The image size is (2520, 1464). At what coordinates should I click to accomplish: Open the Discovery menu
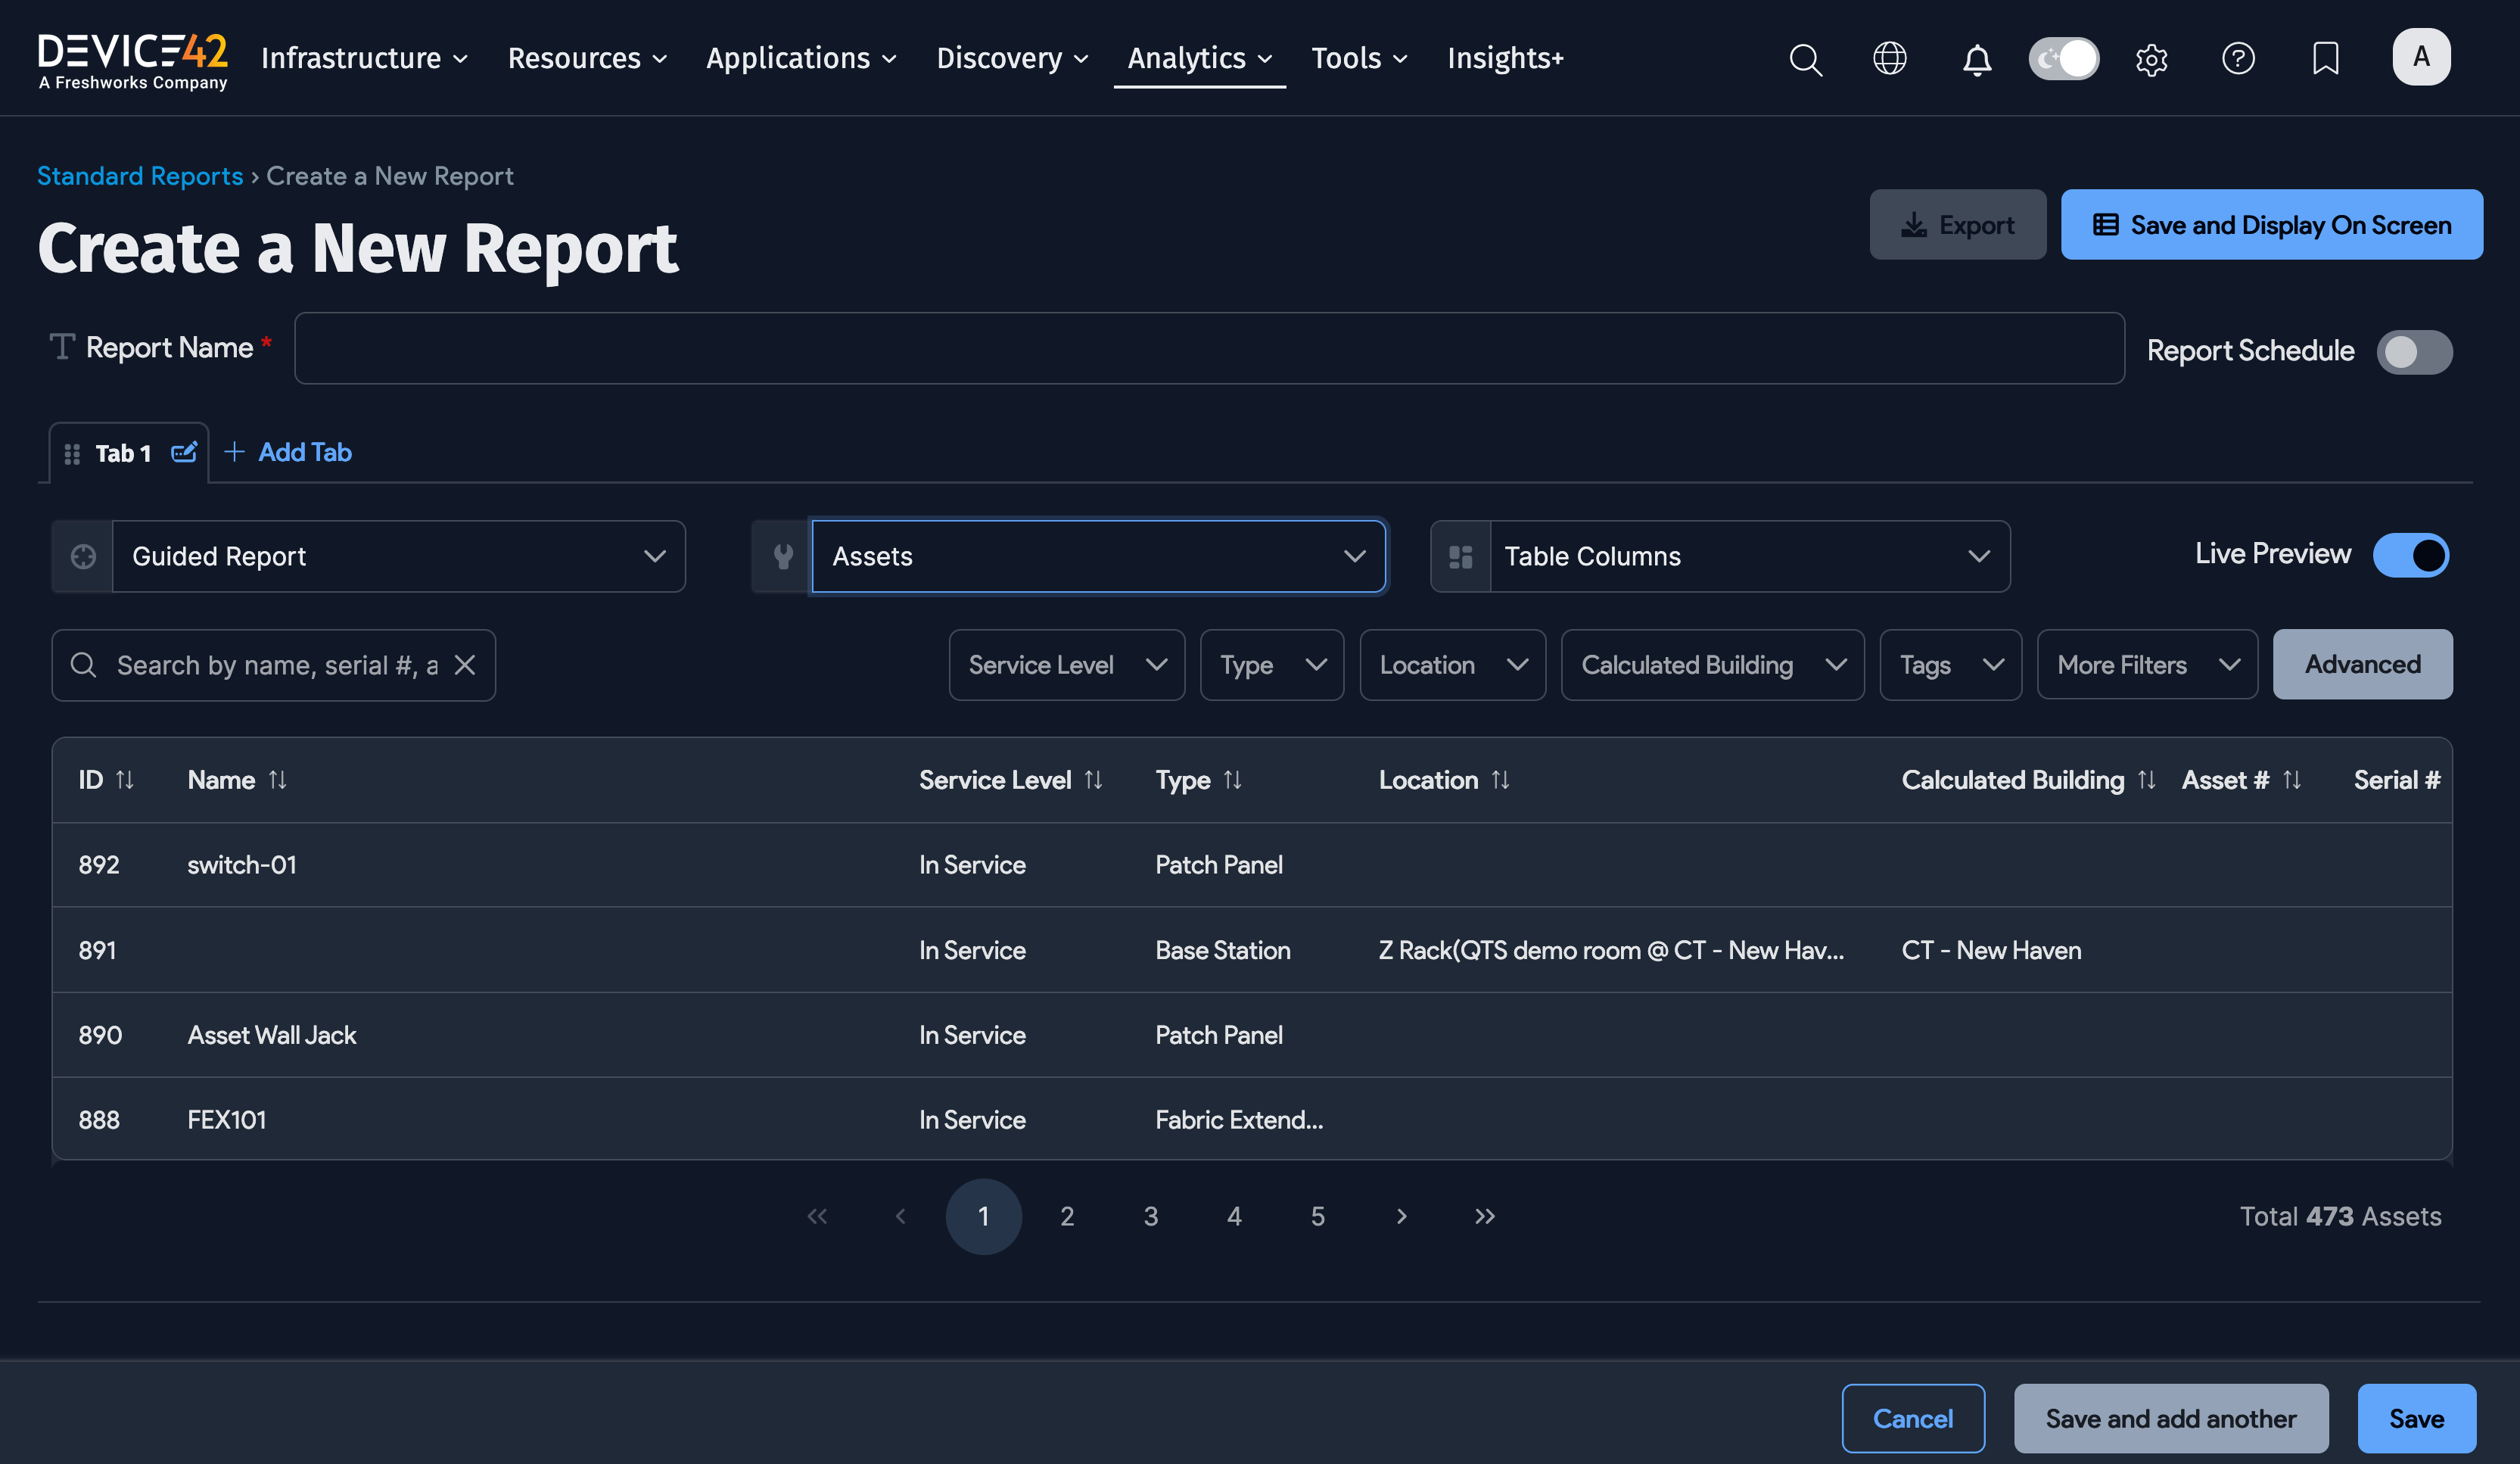coord(1012,58)
